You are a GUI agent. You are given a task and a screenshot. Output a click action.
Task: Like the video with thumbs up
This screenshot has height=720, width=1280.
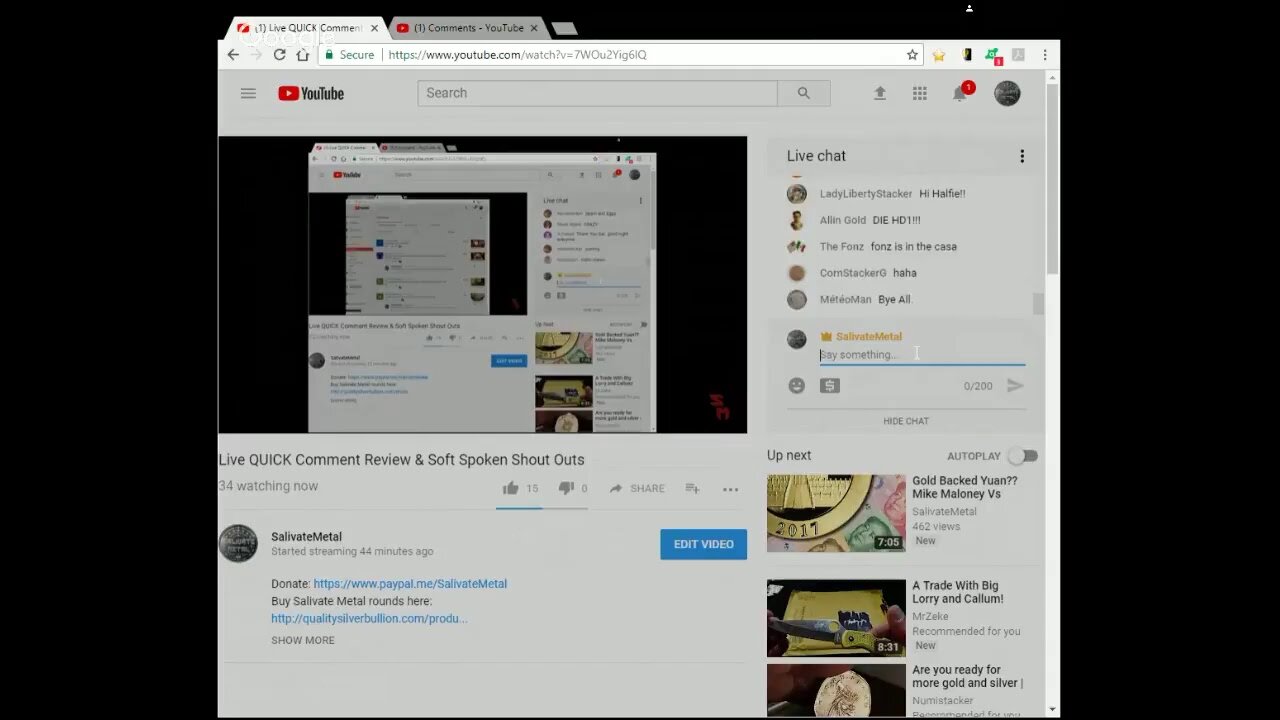[x=511, y=488]
